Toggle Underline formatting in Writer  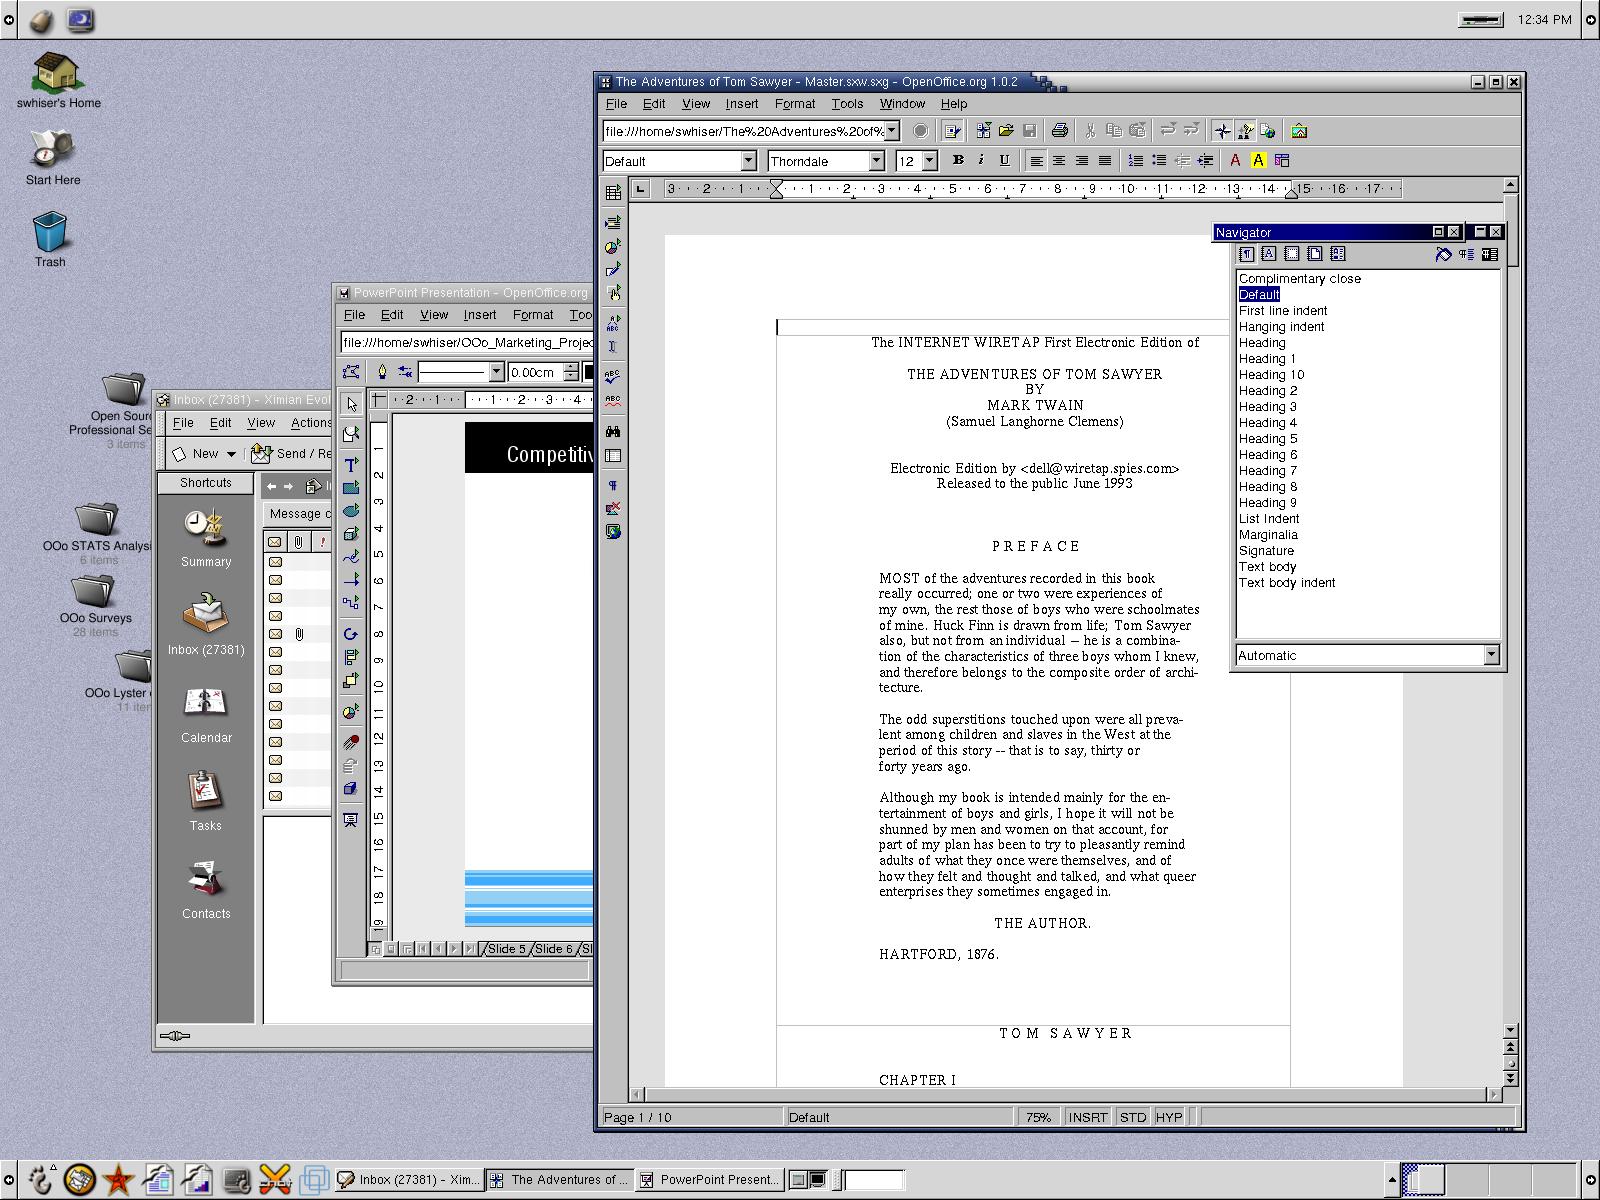coord(1004,160)
